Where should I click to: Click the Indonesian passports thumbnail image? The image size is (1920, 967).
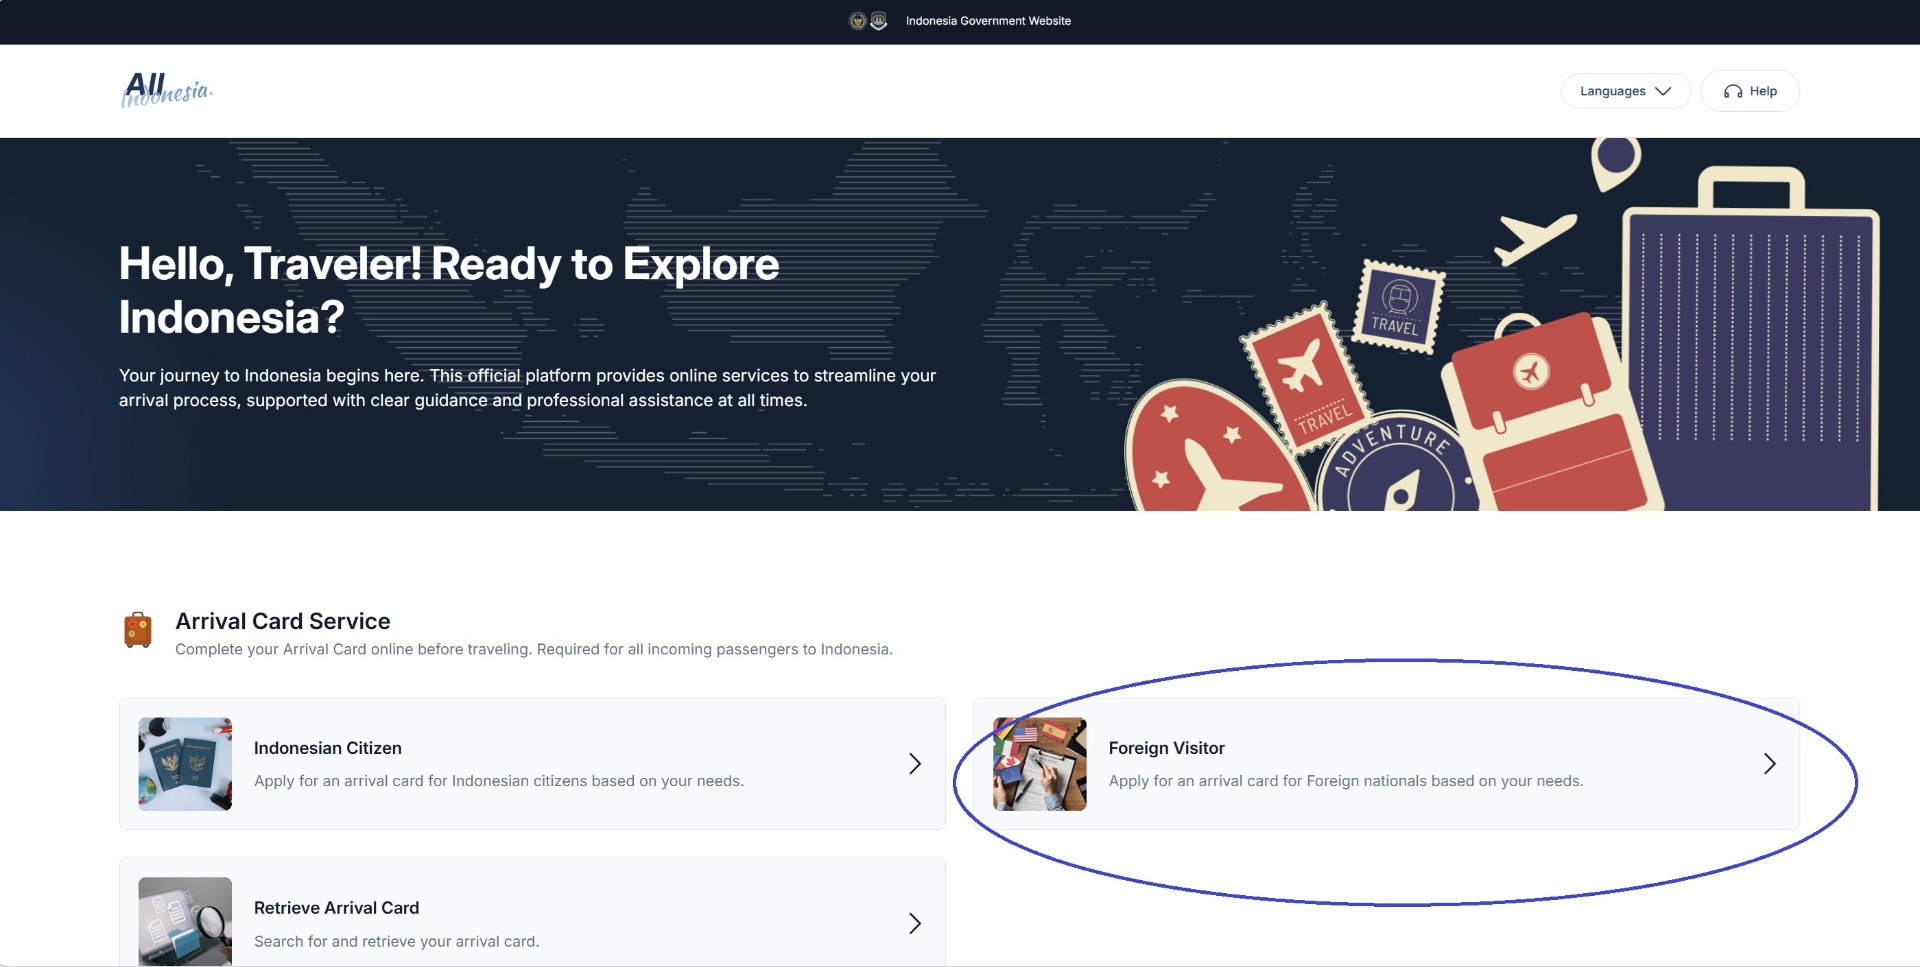point(185,764)
